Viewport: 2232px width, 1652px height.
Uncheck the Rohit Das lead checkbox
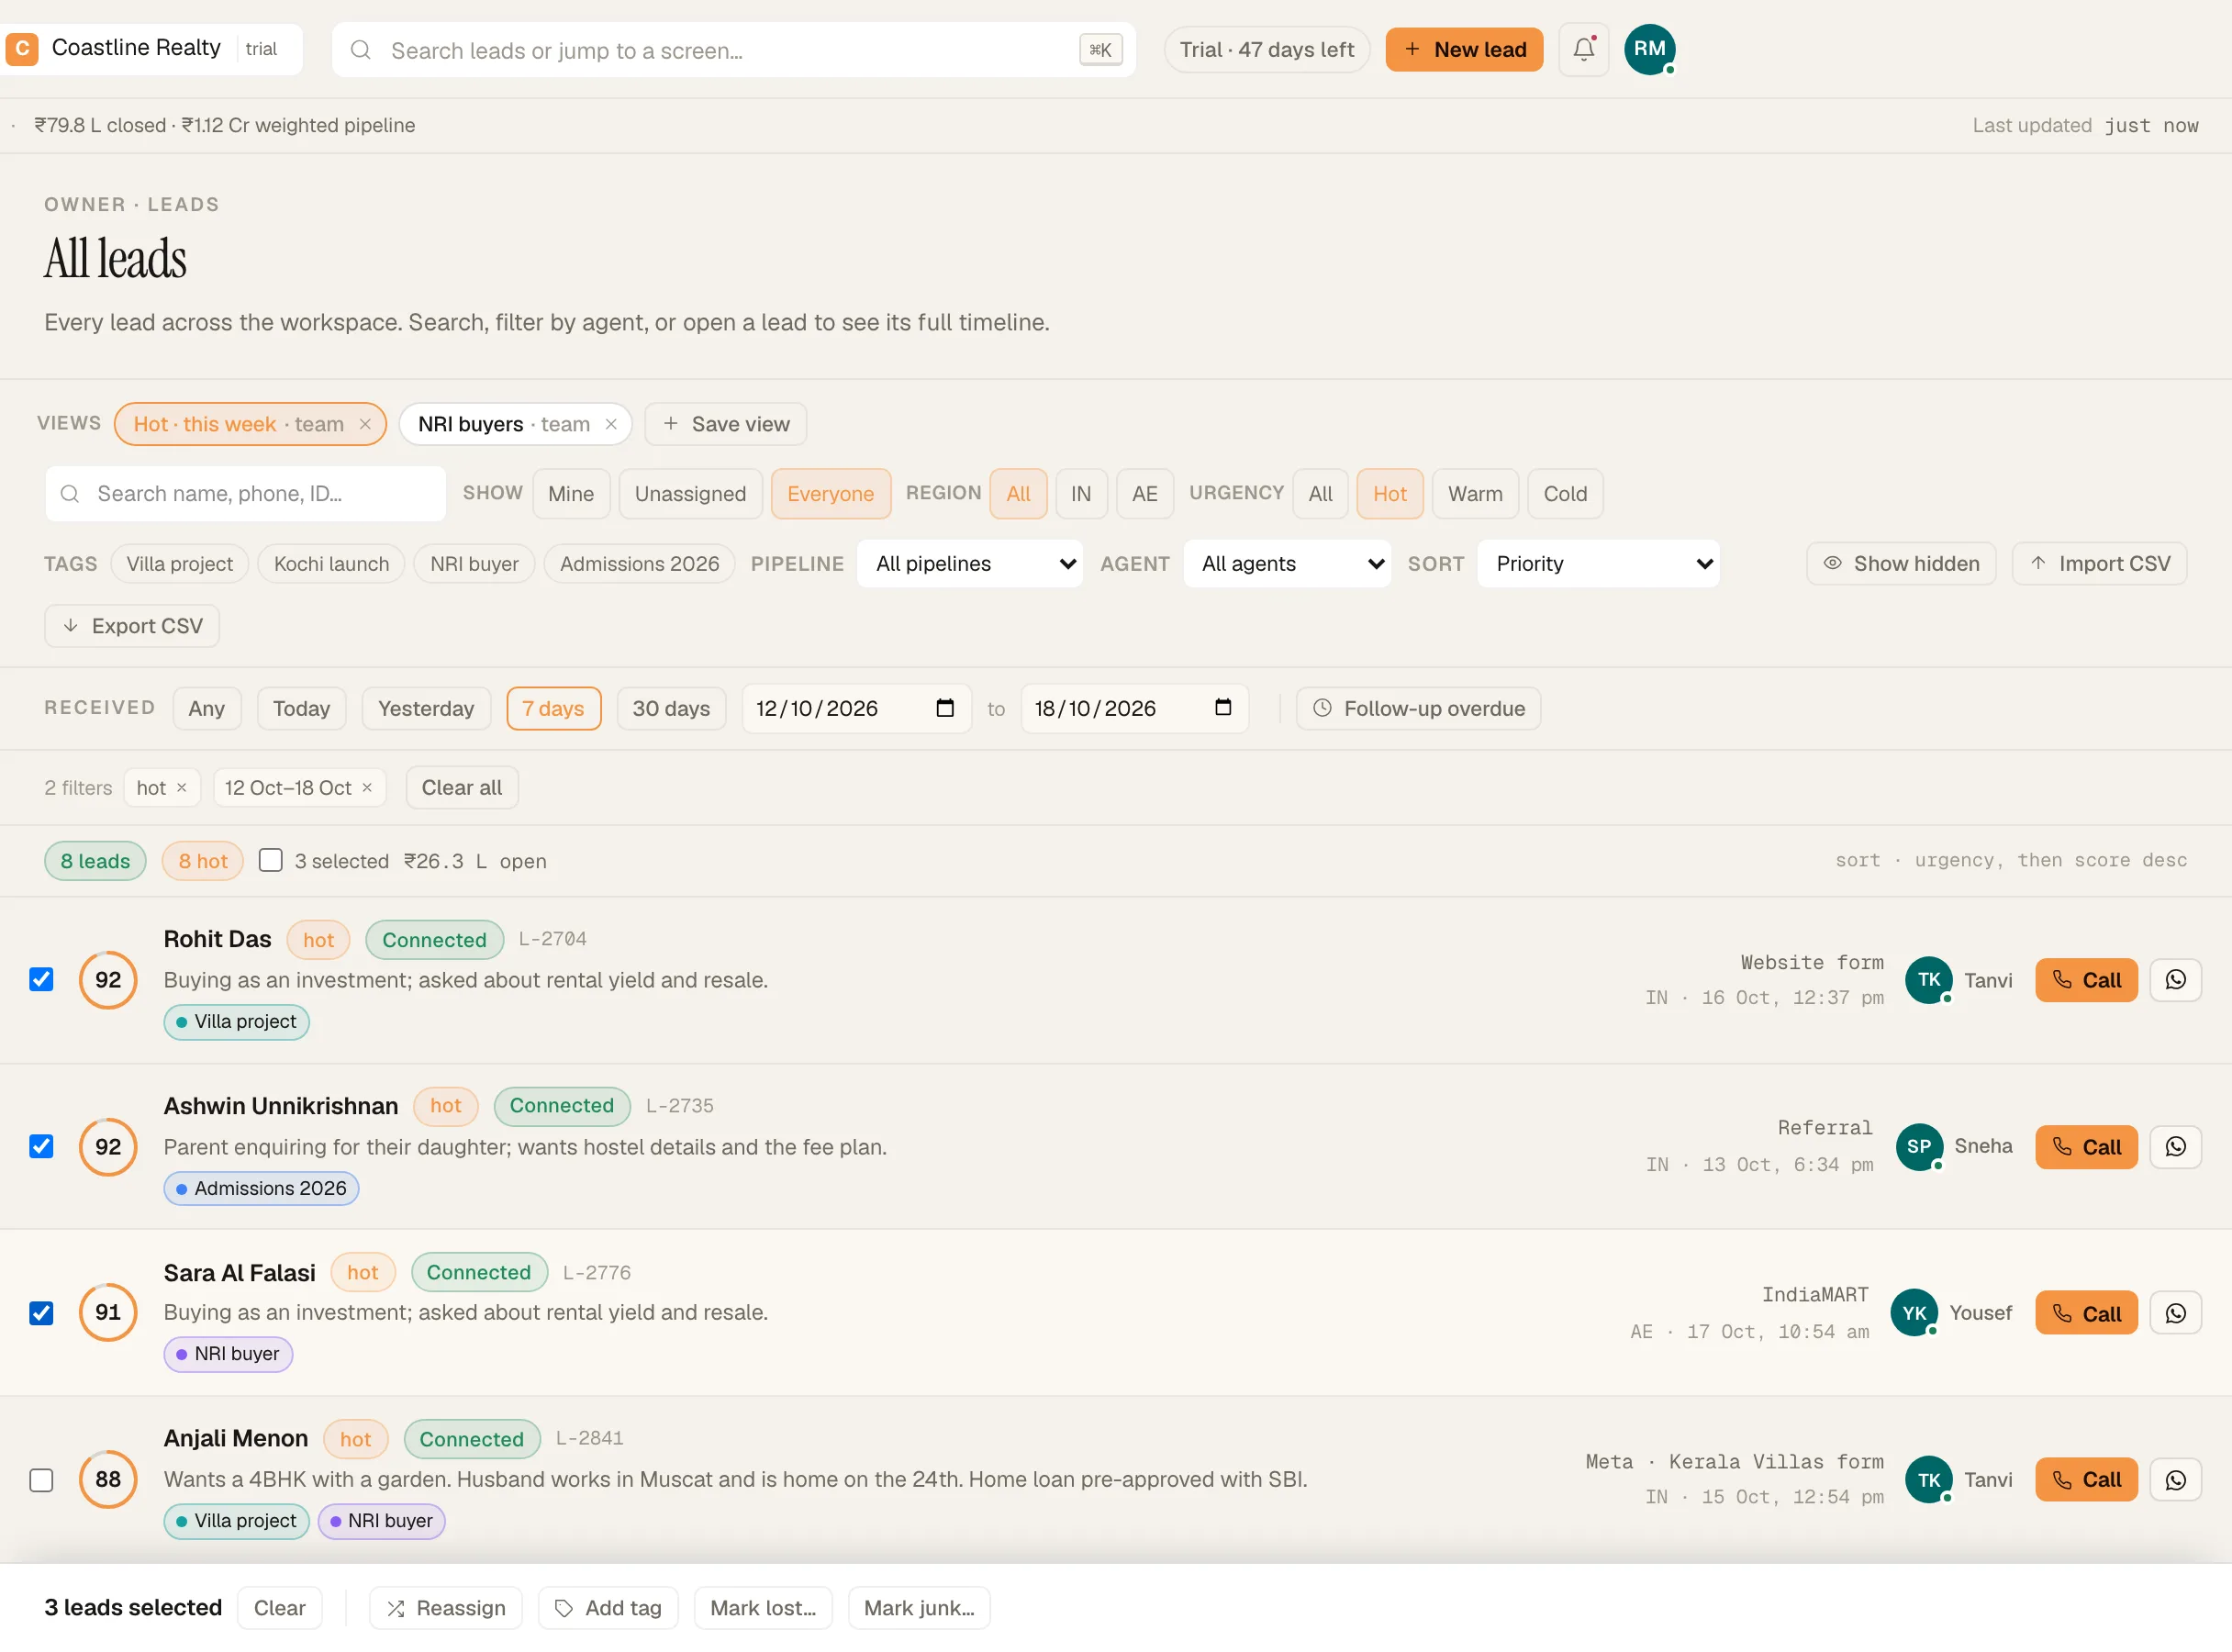41,980
